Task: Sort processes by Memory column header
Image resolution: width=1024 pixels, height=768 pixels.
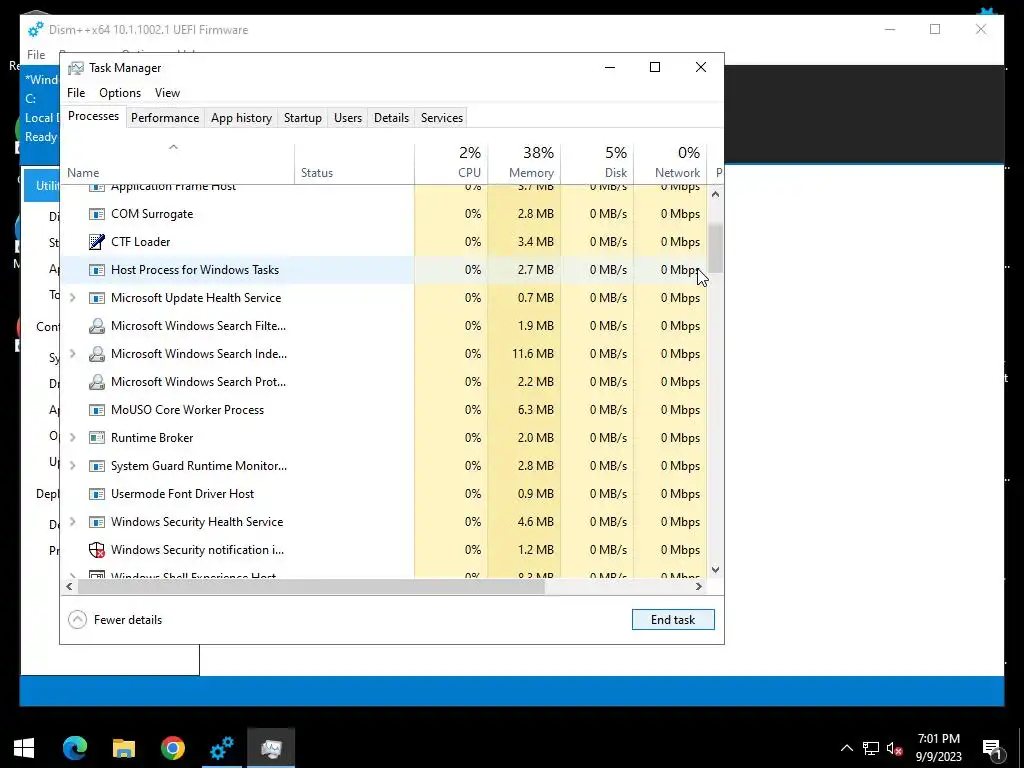Action: 524,164
